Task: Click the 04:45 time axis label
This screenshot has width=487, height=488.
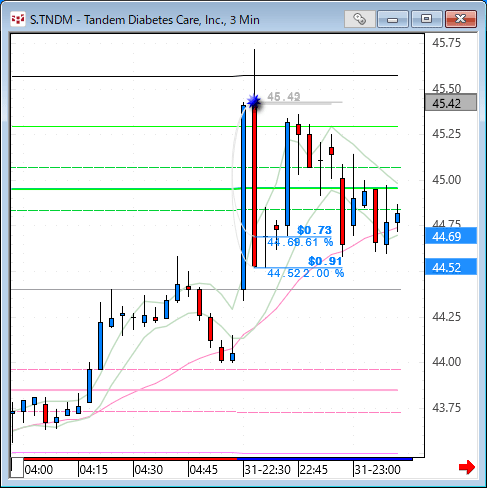Action: pyautogui.click(x=204, y=470)
